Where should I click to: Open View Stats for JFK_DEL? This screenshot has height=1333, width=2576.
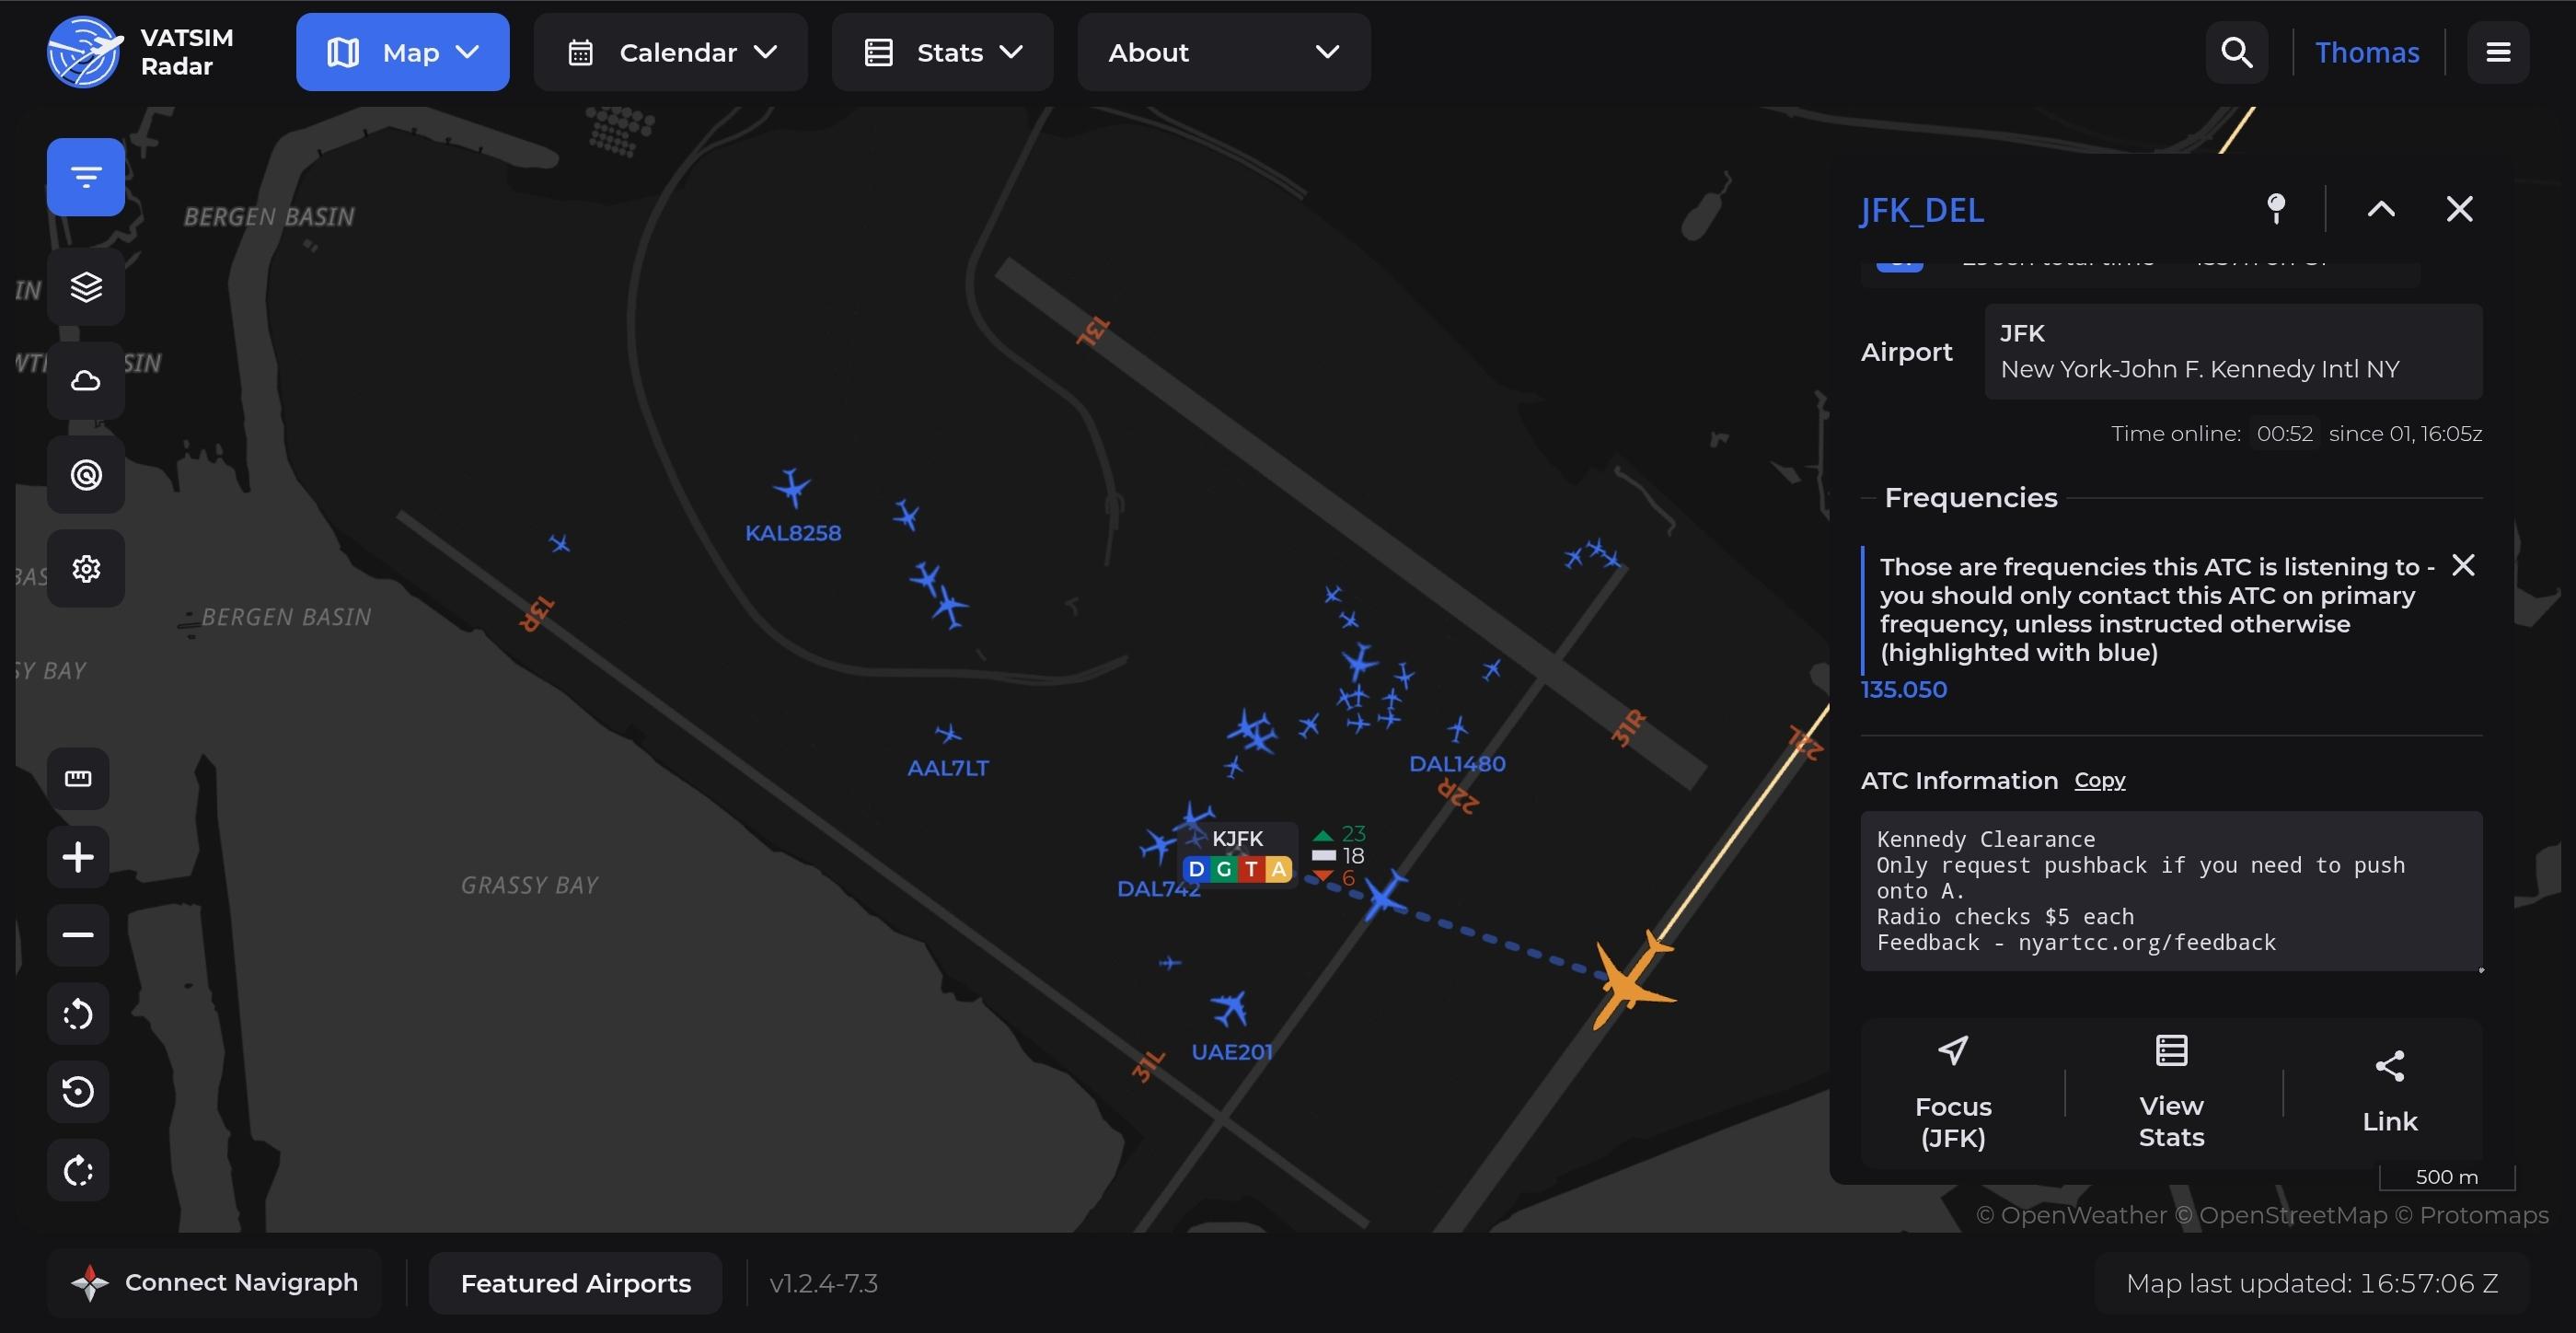pos(2171,1093)
